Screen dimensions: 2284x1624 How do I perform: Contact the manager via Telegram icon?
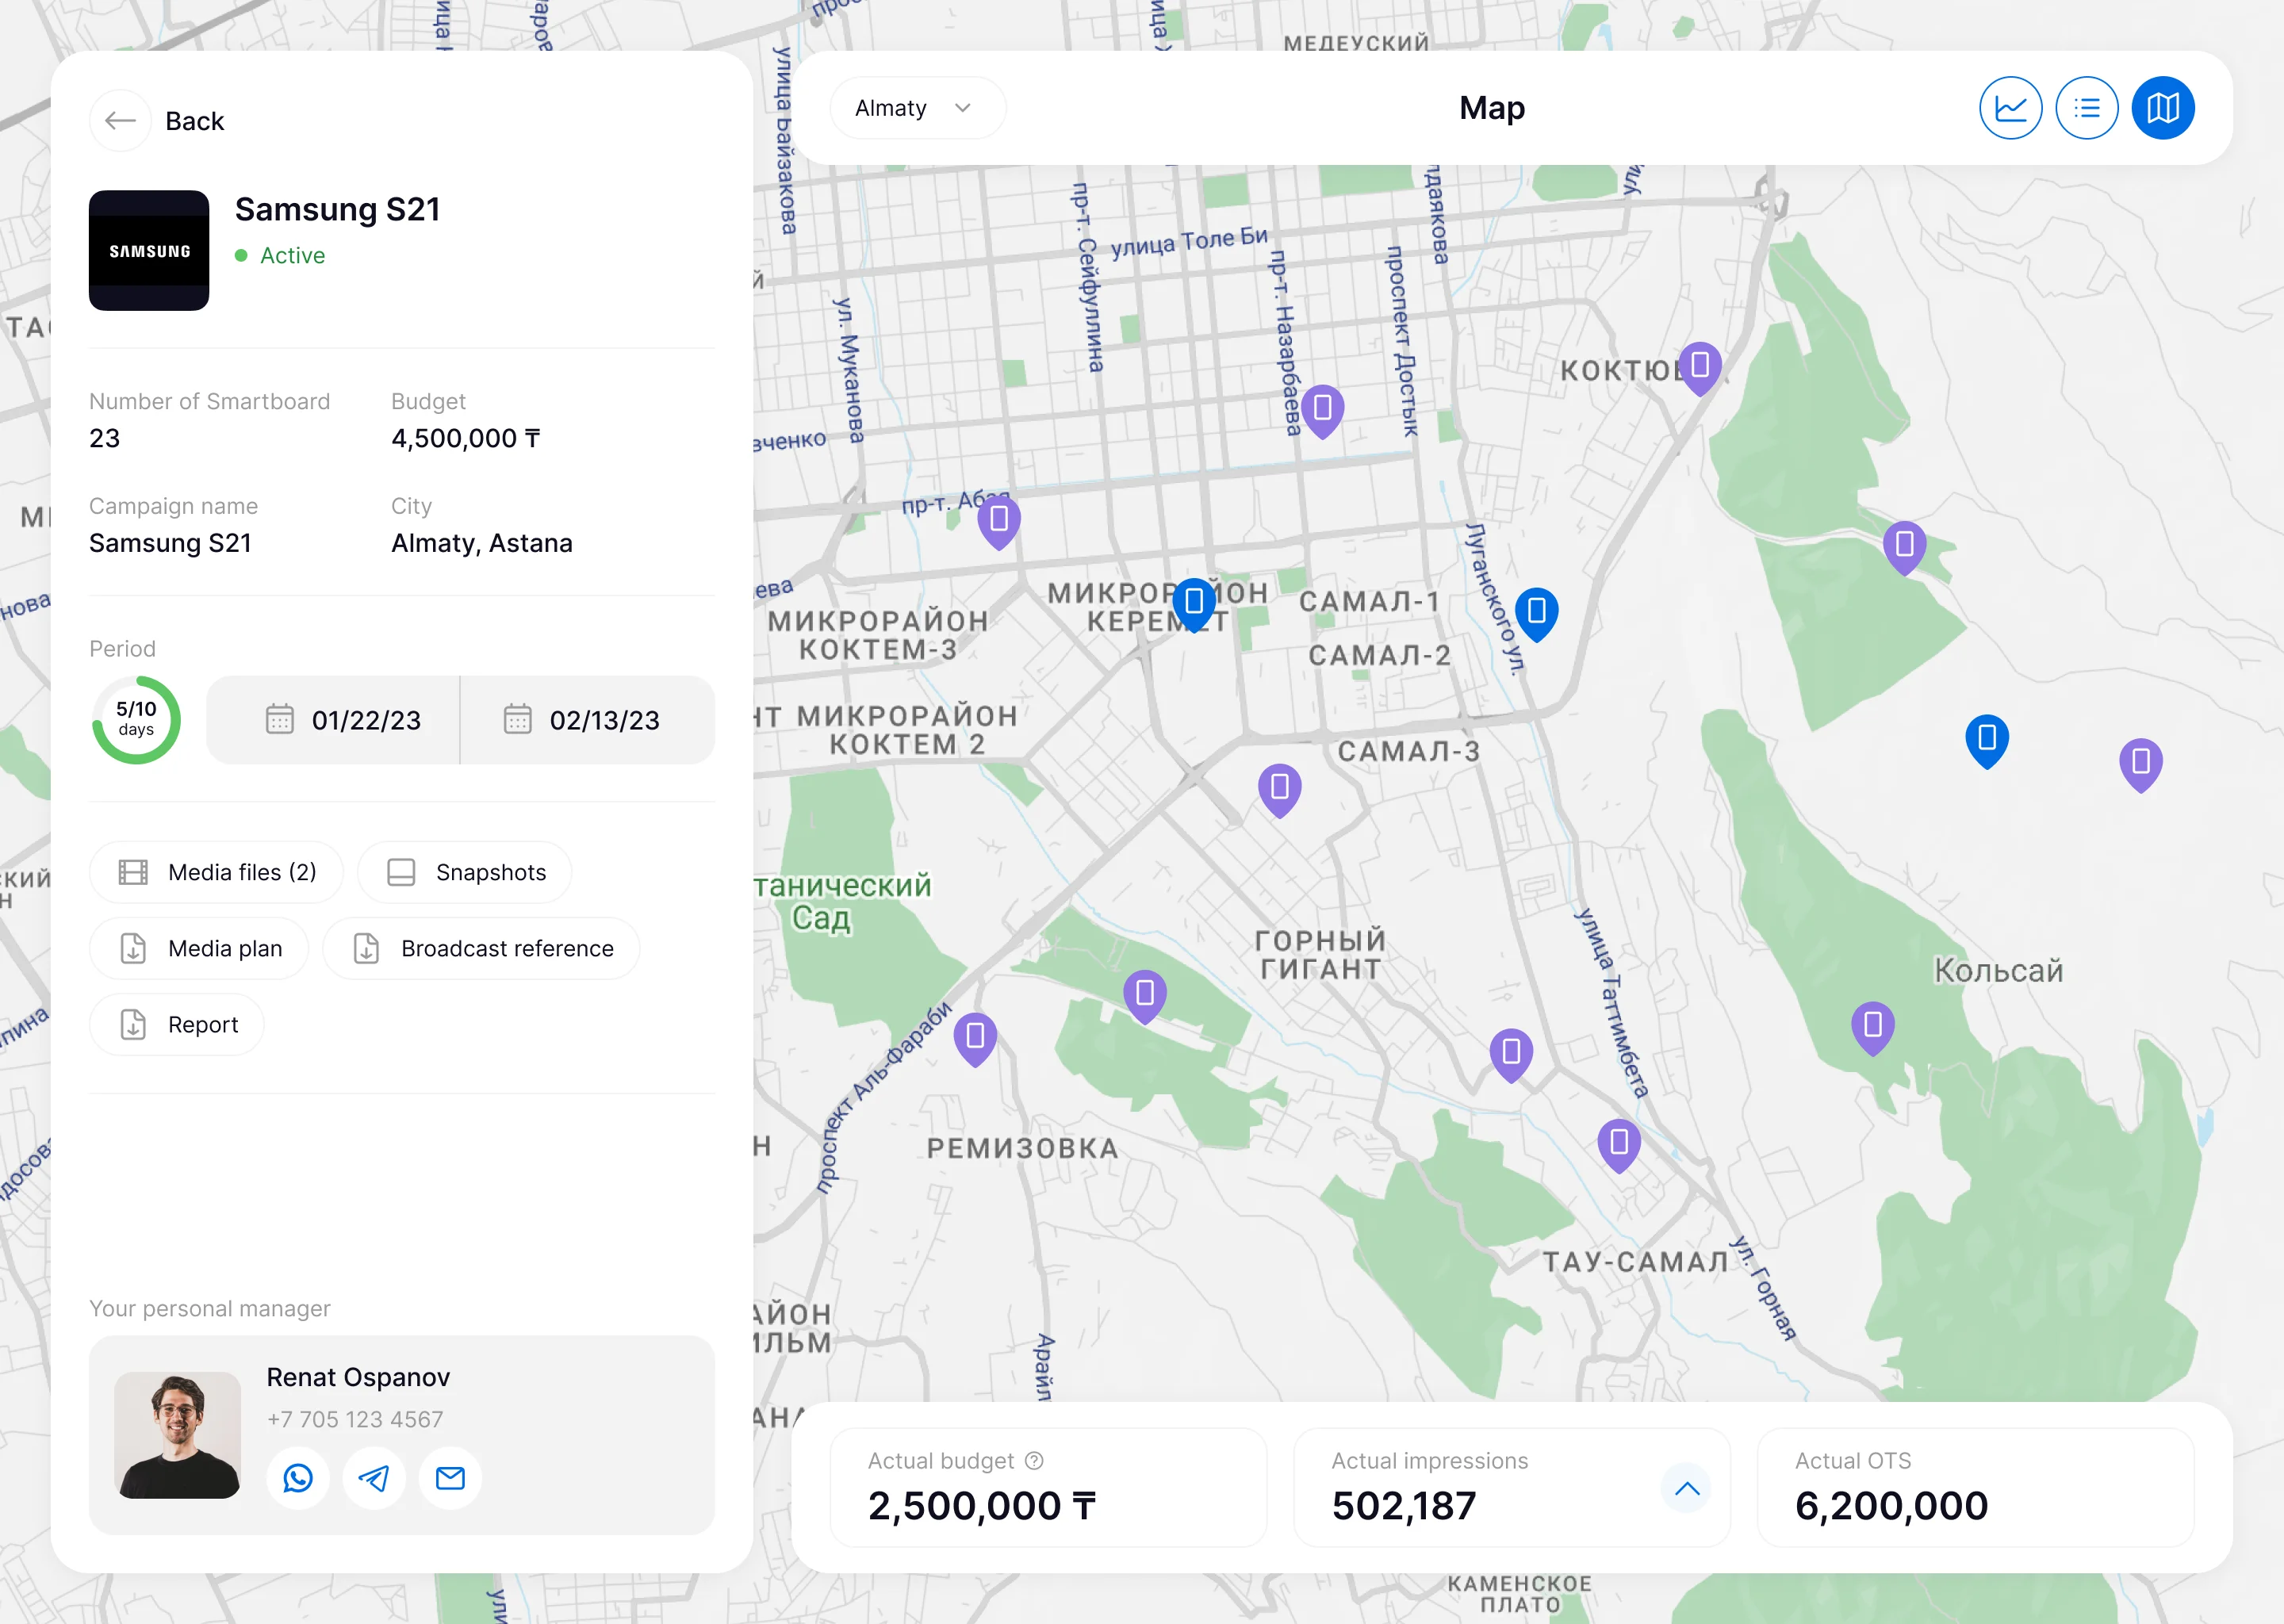pyautogui.click(x=374, y=1477)
